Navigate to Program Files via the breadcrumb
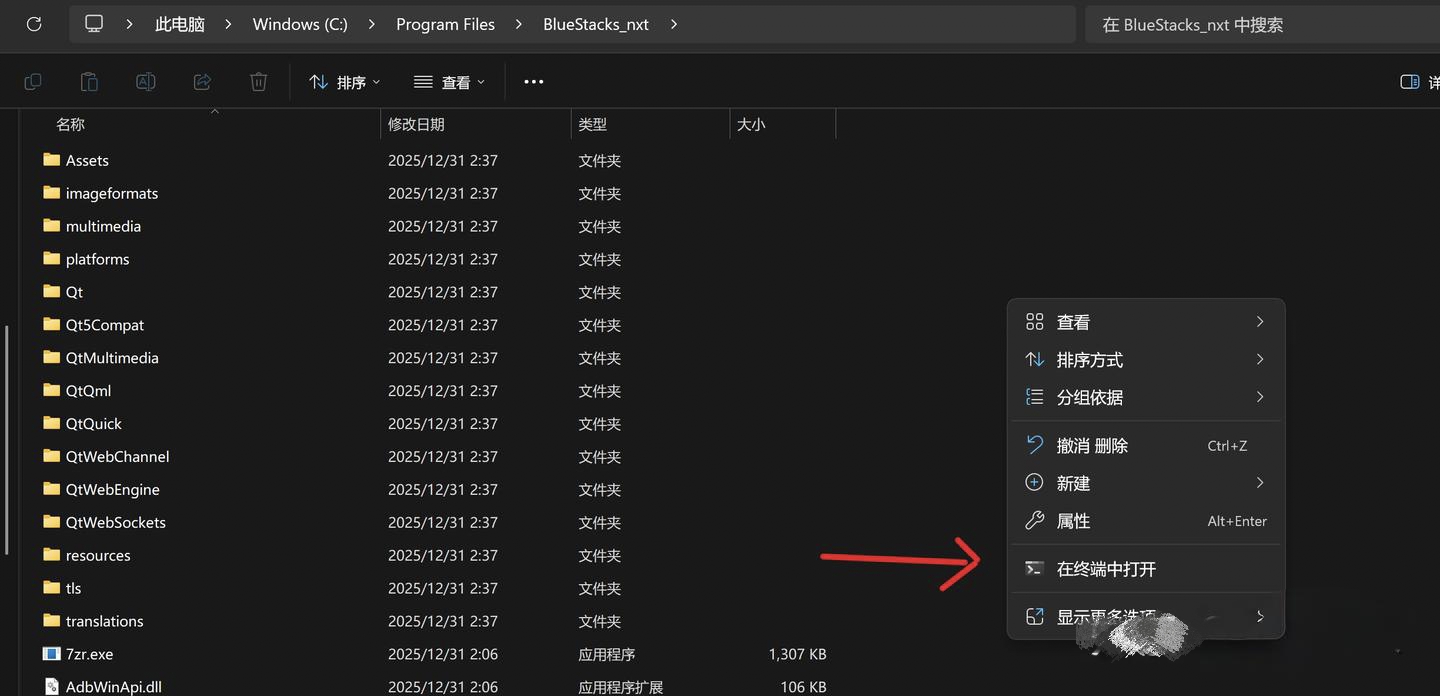1440x696 pixels. pos(445,23)
